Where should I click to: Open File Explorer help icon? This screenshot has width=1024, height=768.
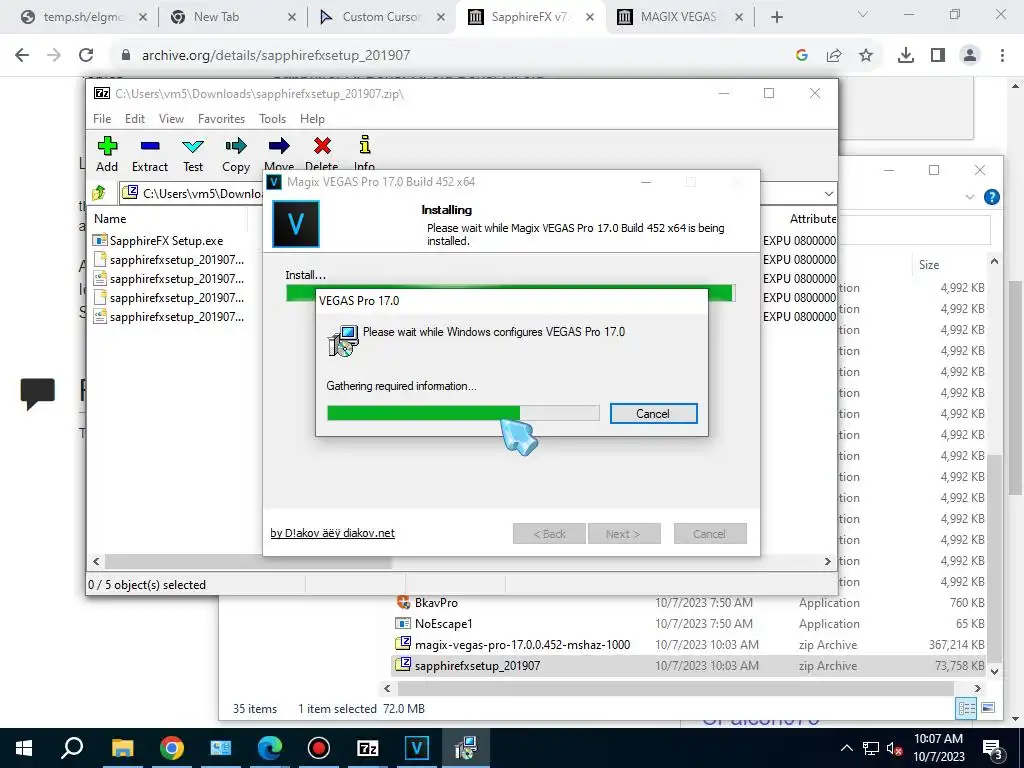pyautogui.click(x=991, y=197)
